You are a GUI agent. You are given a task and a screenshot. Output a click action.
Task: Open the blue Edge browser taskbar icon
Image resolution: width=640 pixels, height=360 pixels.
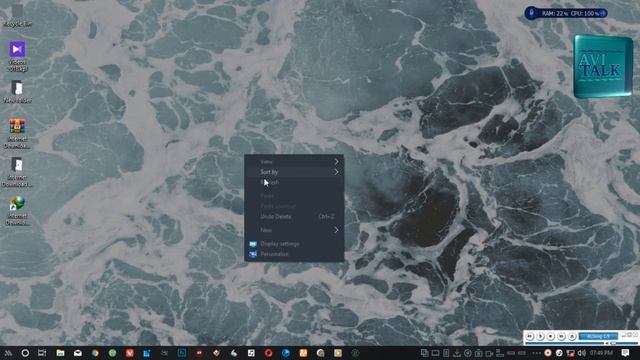click(286, 353)
